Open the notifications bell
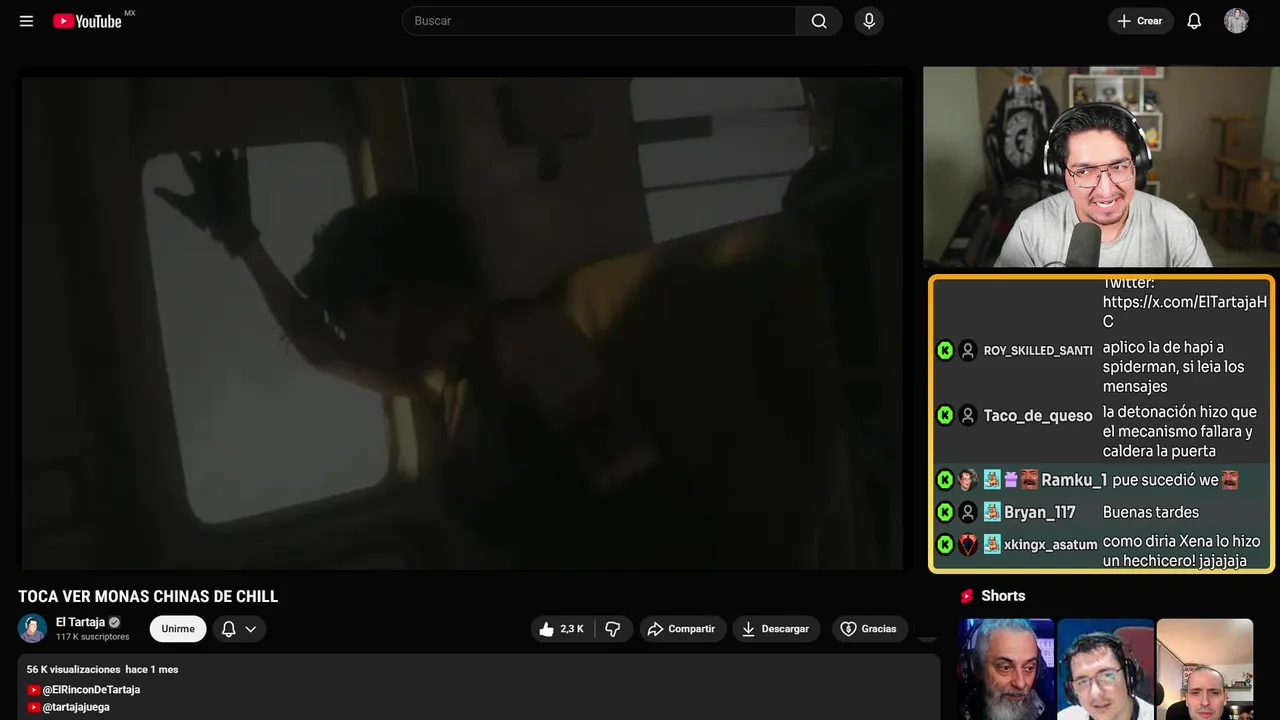 click(x=1194, y=21)
